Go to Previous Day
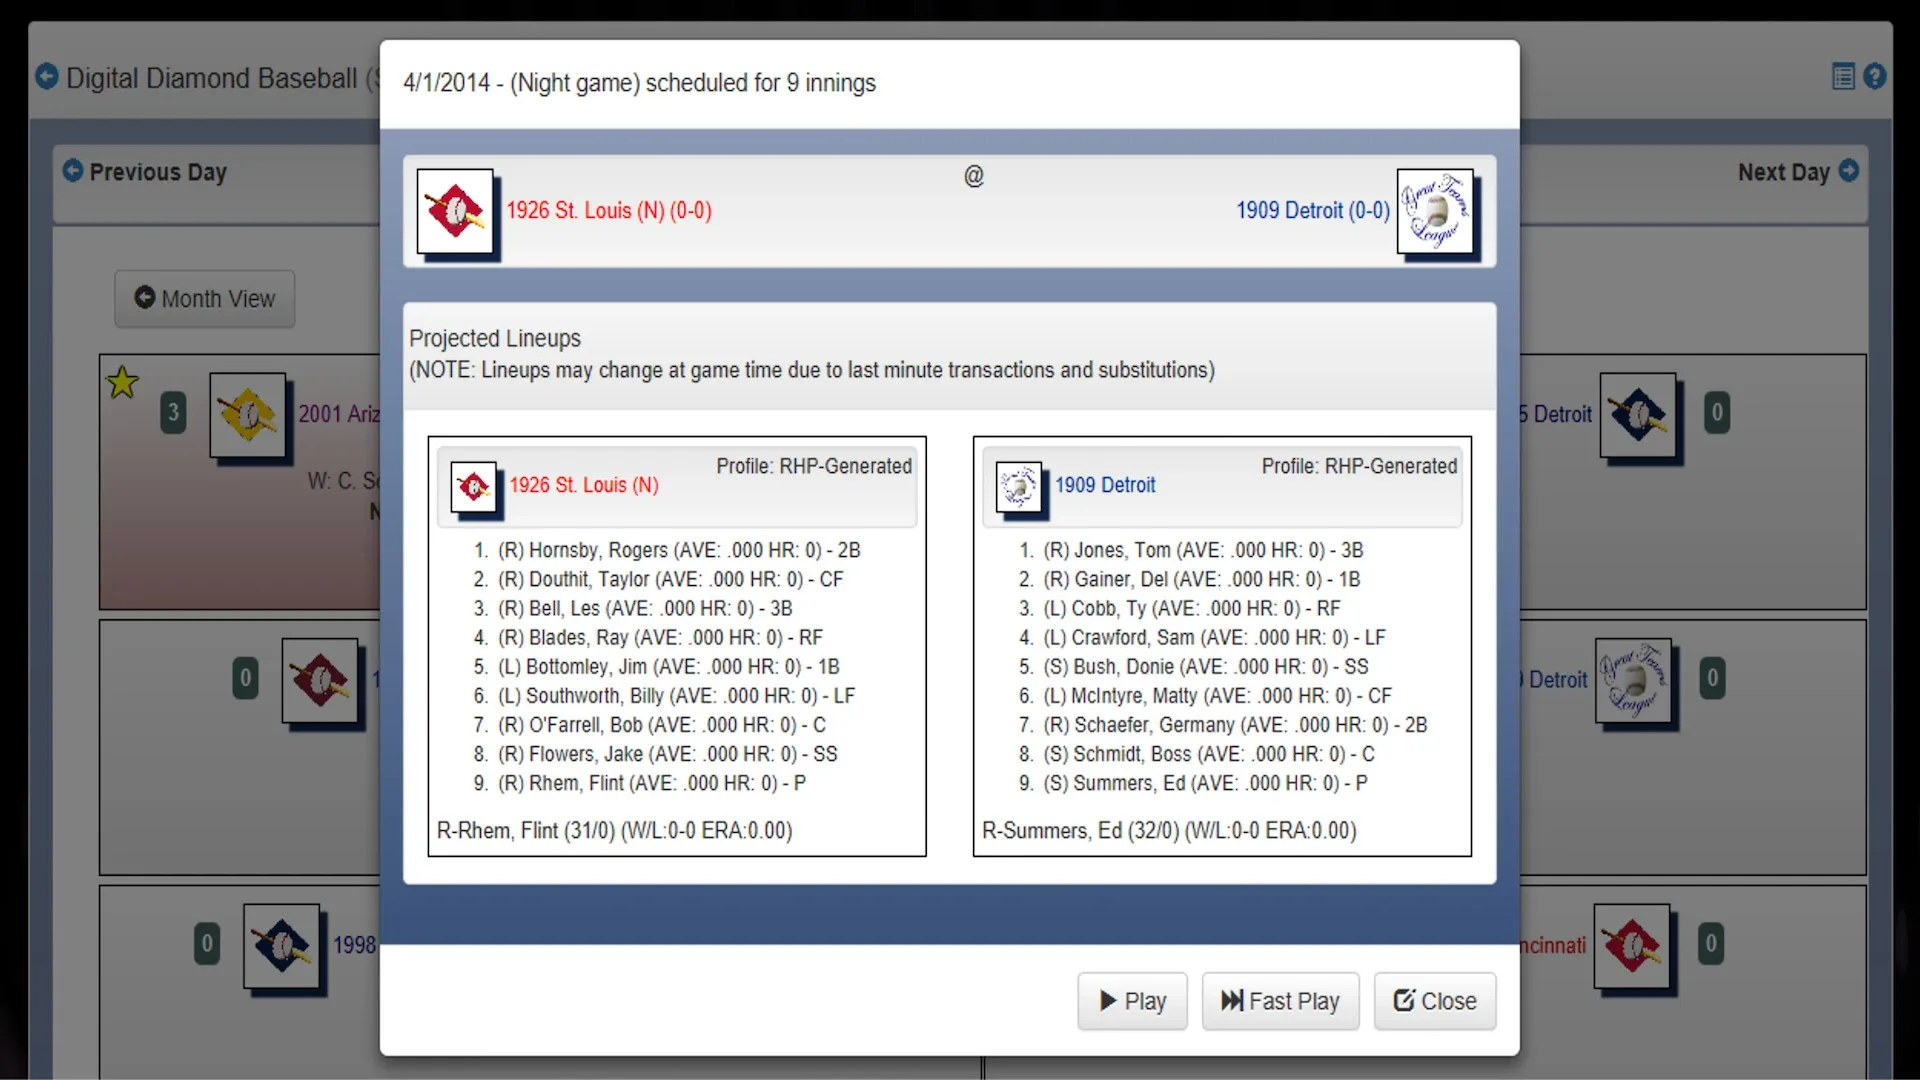This screenshot has height=1080, width=1920. [145, 172]
